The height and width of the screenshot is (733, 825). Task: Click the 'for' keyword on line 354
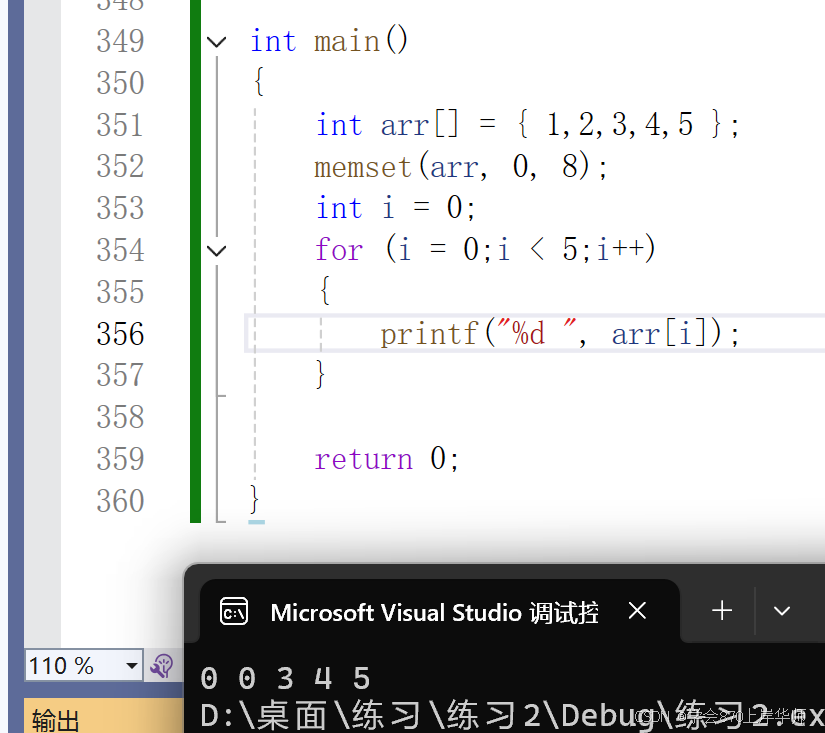pos(339,249)
